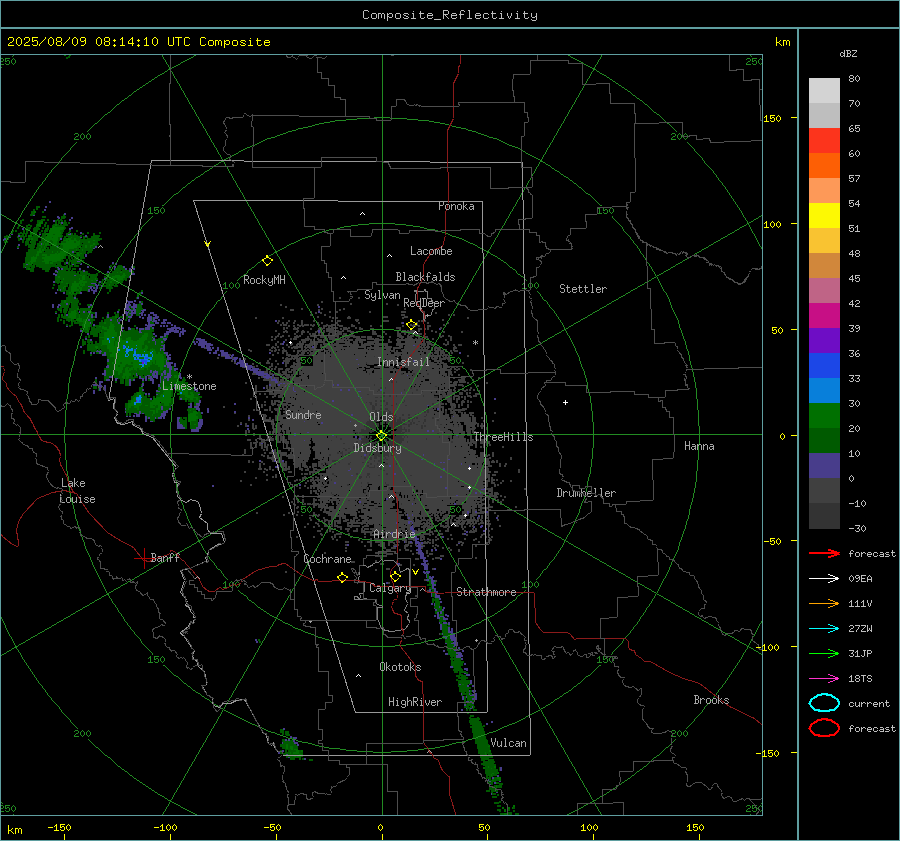Click the red forecast arrow in legend
Viewport: 900px width, 841px height.
click(x=824, y=553)
